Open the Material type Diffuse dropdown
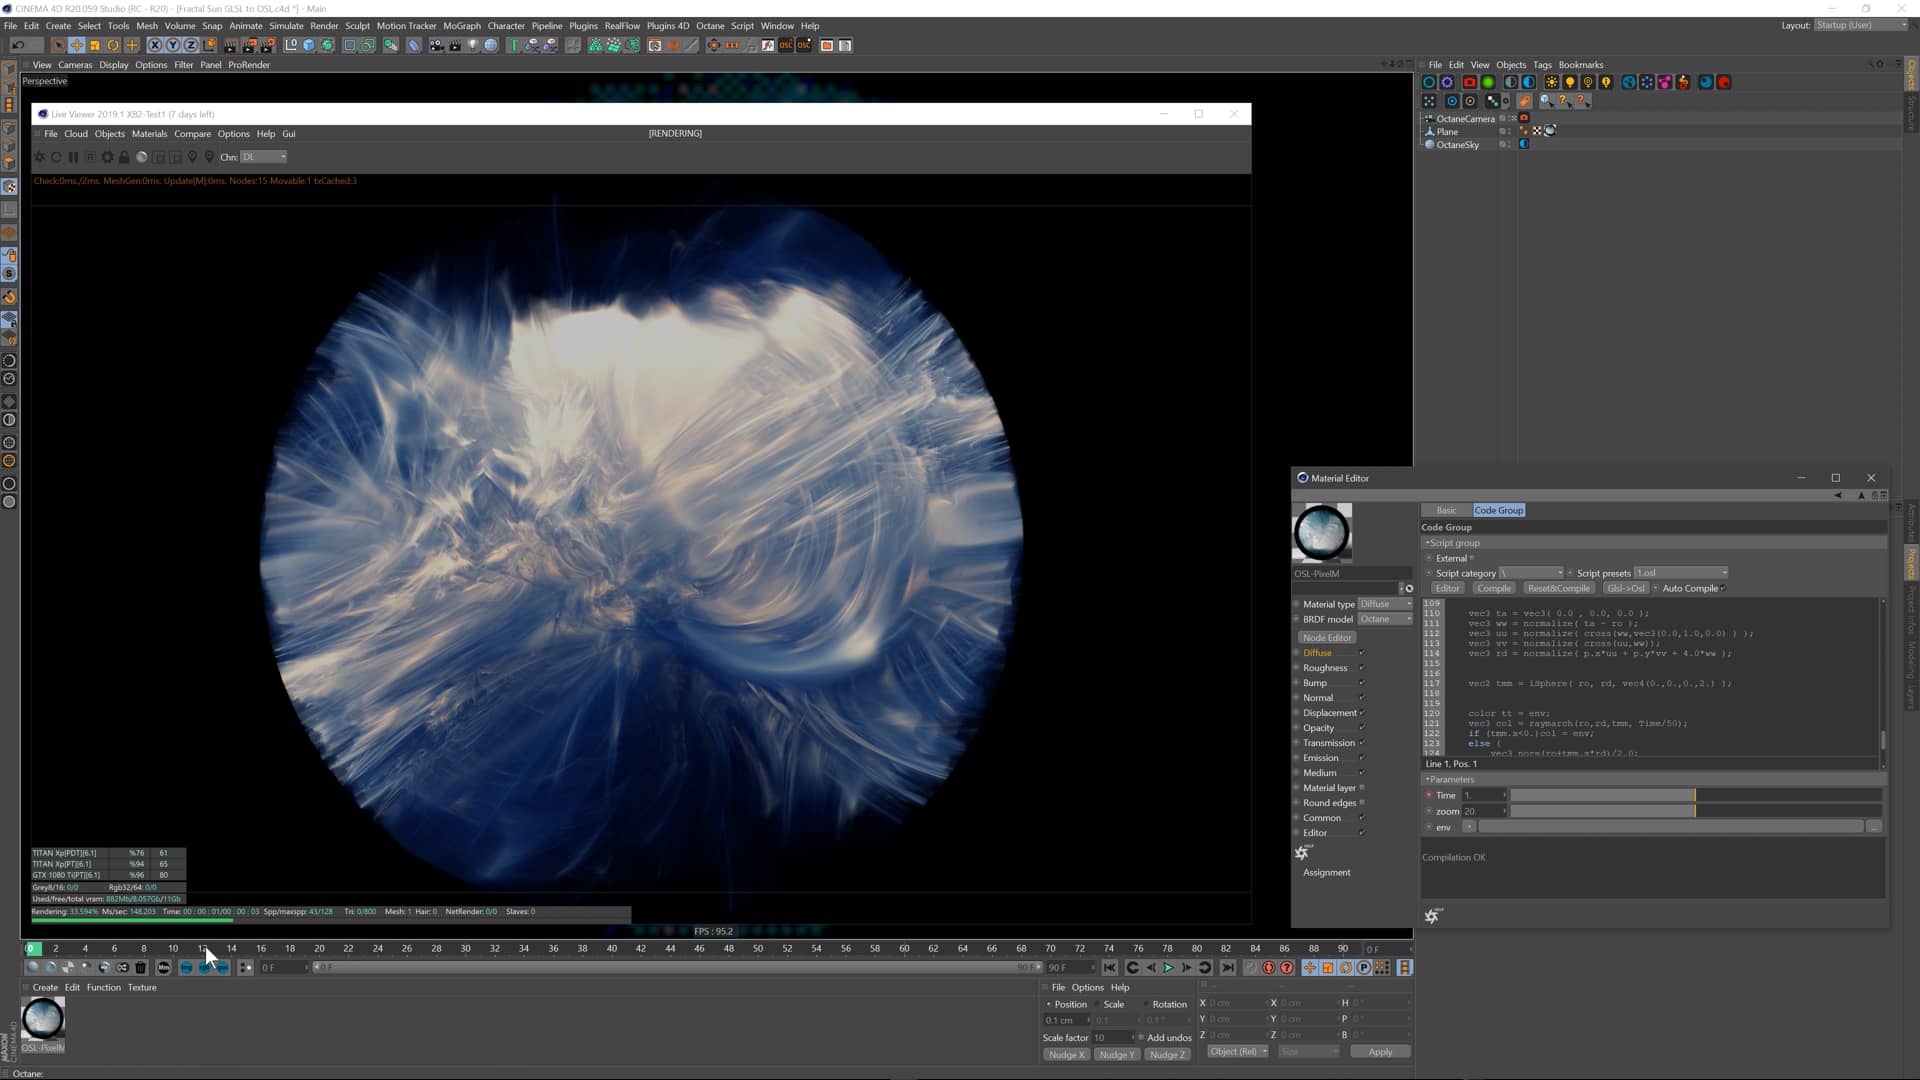Image resolution: width=1920 pixels, height=1080 pixels. 1385,604
